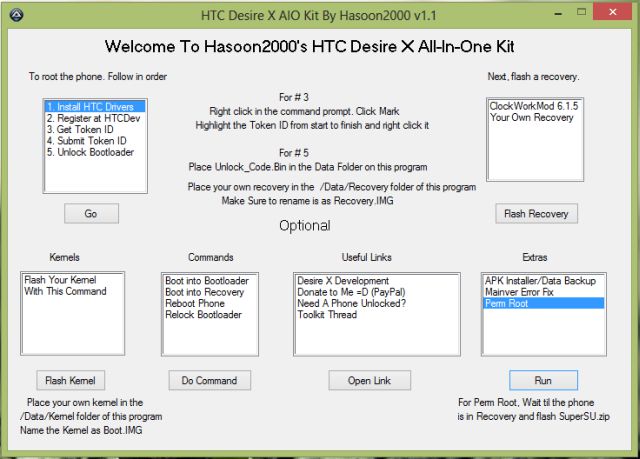
Task: Select '2. Register at HTCDev' step
Action: pyautogui.click(x=95, y=118)
